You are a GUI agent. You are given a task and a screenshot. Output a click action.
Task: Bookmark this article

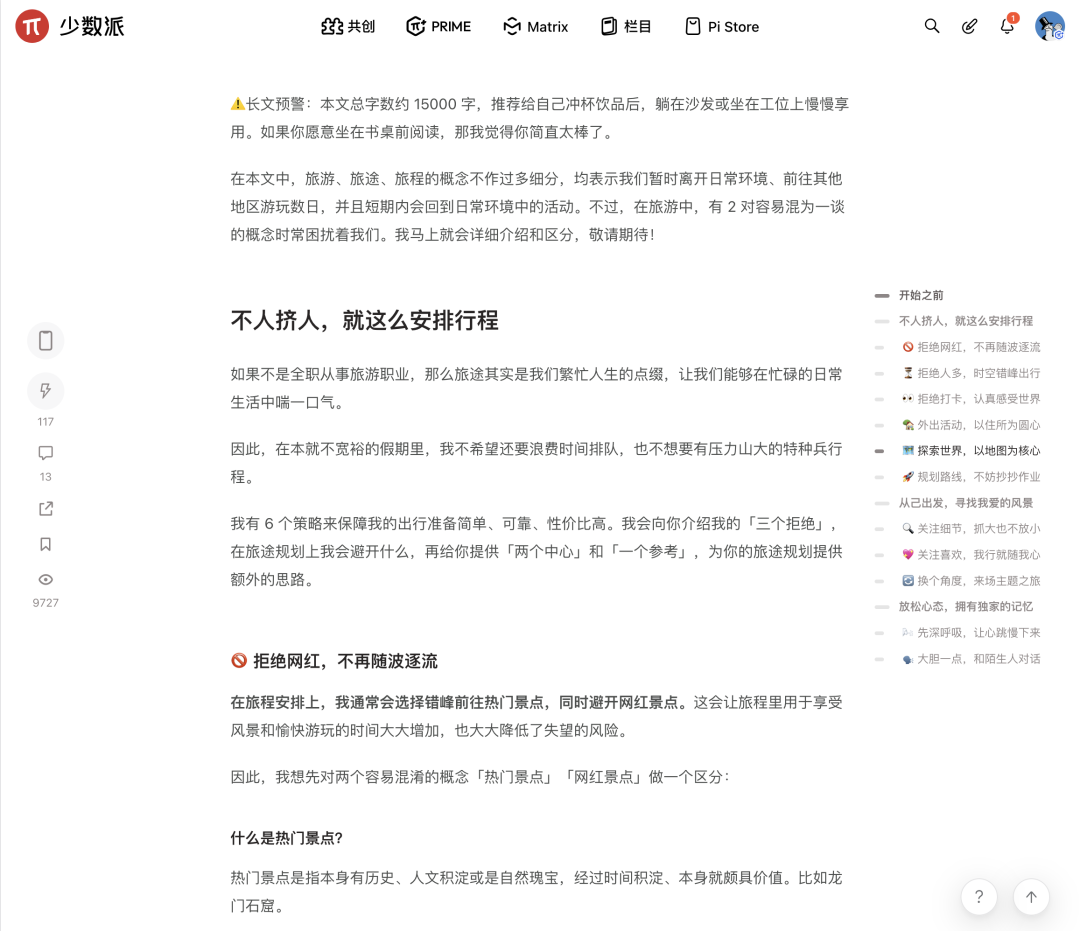point(45,544)
